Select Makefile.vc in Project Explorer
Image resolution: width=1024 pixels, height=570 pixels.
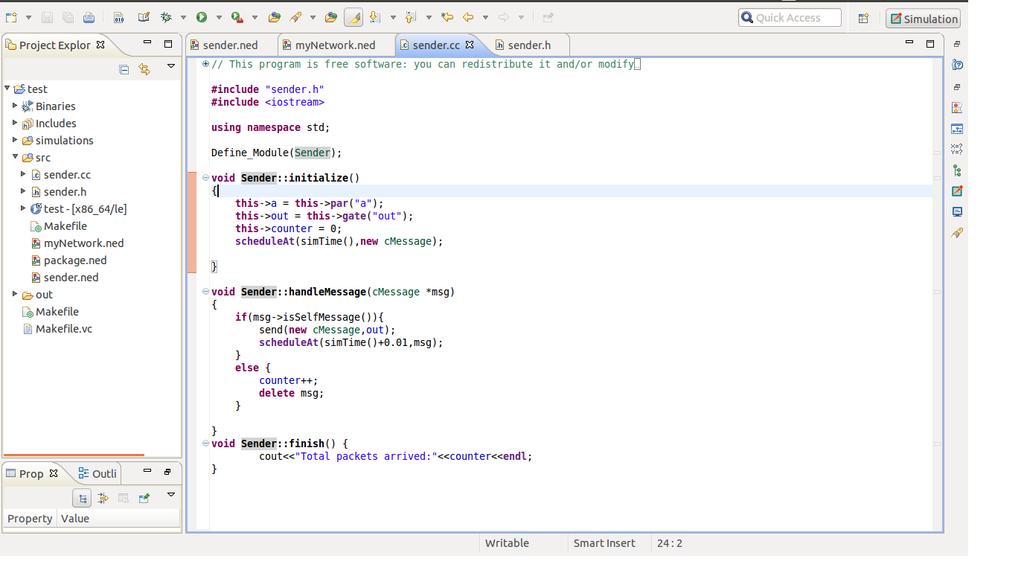coord(63,328)
